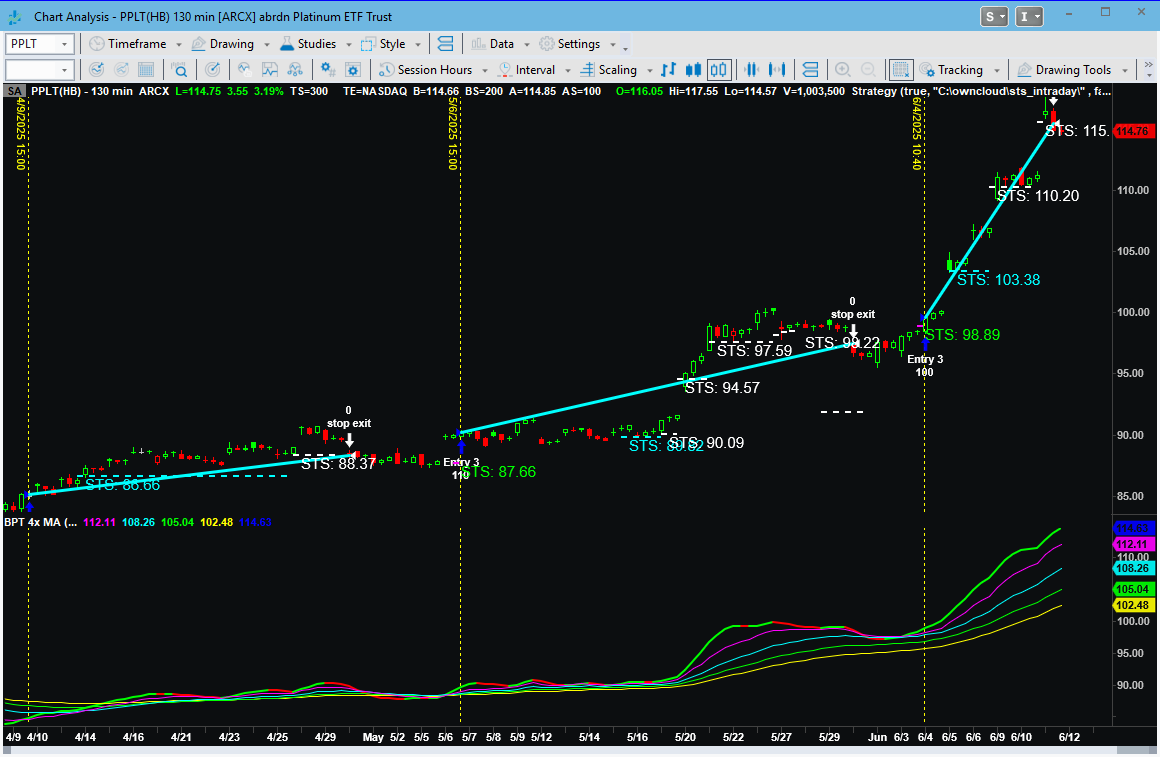The image size is (1160, 757).
Task: Expand the Style dropdown arrow
Action: [418, 44]
